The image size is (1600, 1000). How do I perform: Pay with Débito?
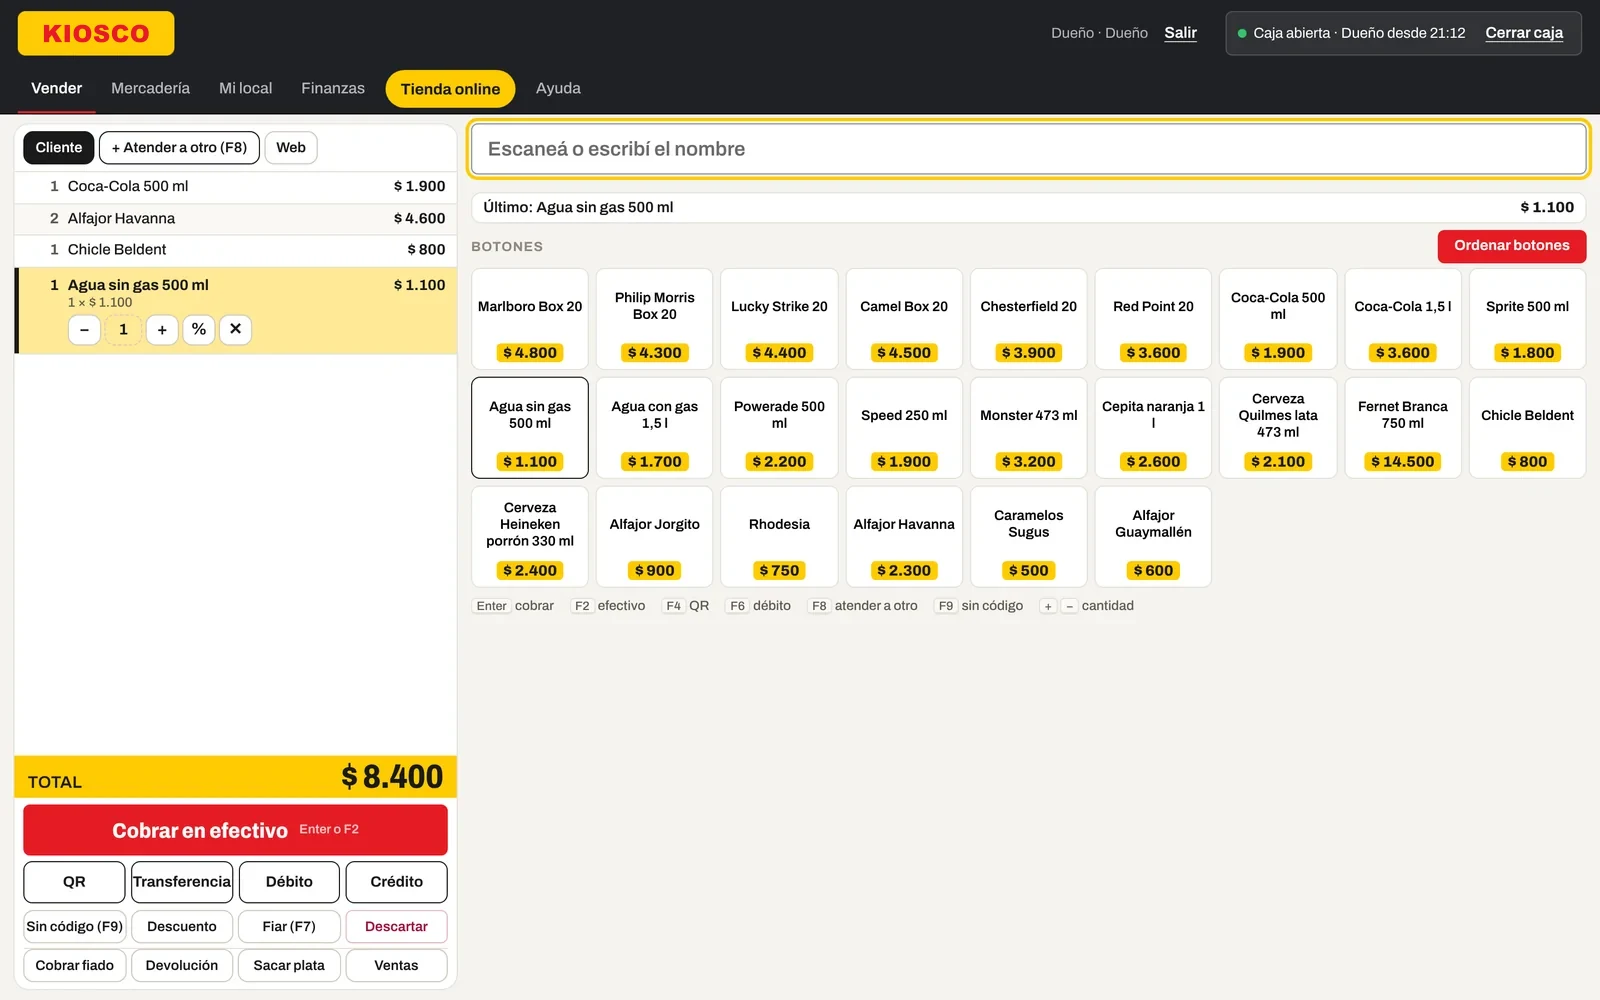(x=289, y=882)
